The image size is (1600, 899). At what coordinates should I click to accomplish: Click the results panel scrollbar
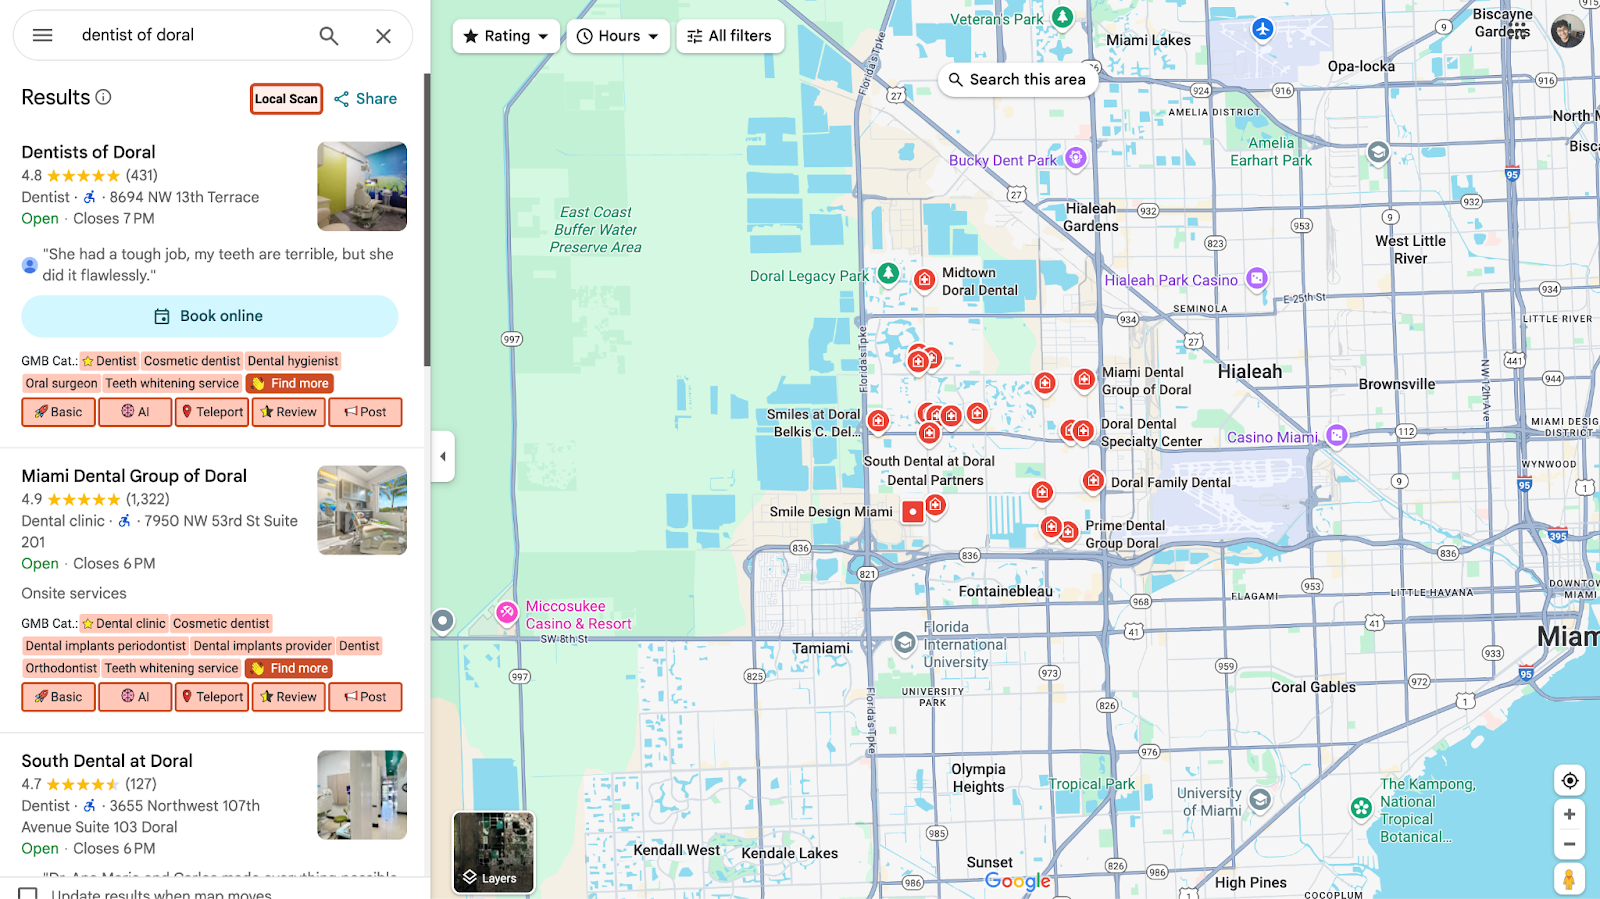tap(427, 220)
